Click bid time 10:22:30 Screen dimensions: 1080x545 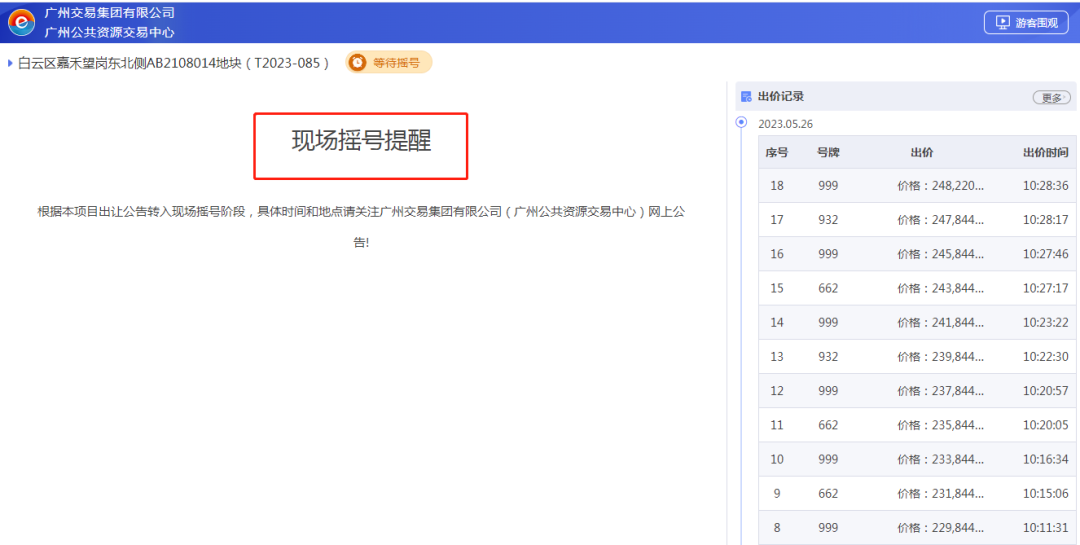pyautogui.click(x=1046, y=357)
